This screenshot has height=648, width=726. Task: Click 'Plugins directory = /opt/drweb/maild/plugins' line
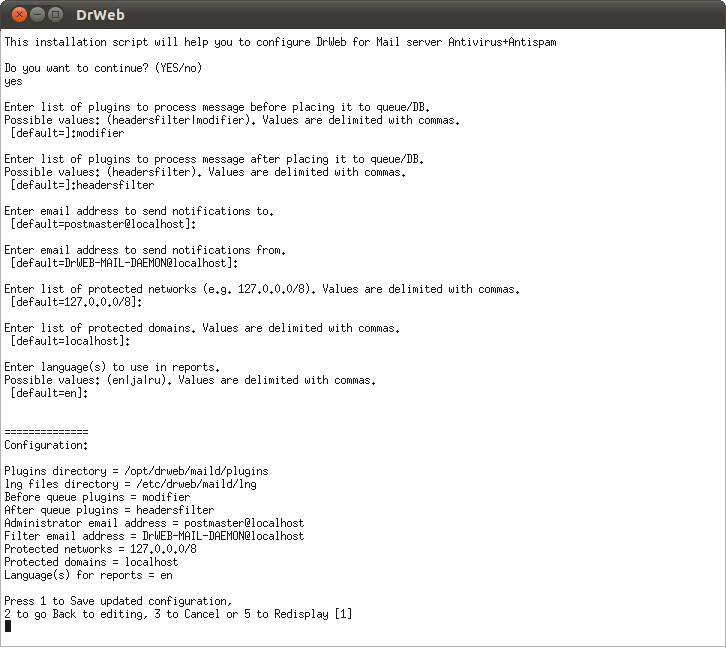pyautogui.click(x=136, y=471)
